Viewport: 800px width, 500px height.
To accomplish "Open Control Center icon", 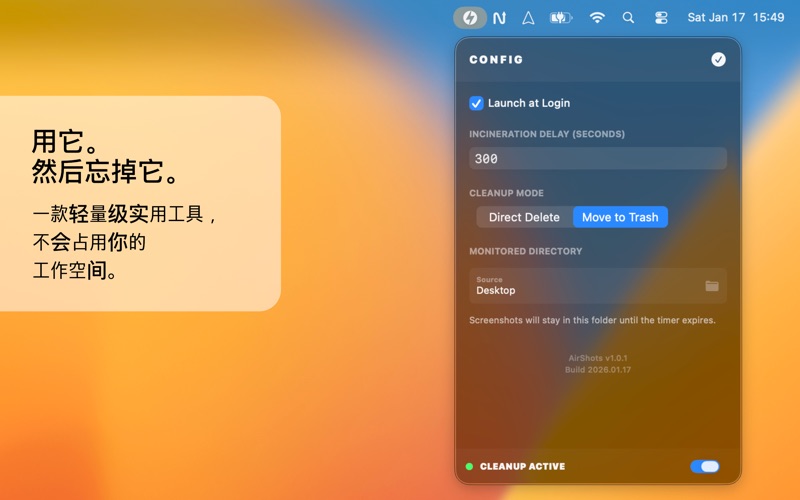I will coord(661,18).
